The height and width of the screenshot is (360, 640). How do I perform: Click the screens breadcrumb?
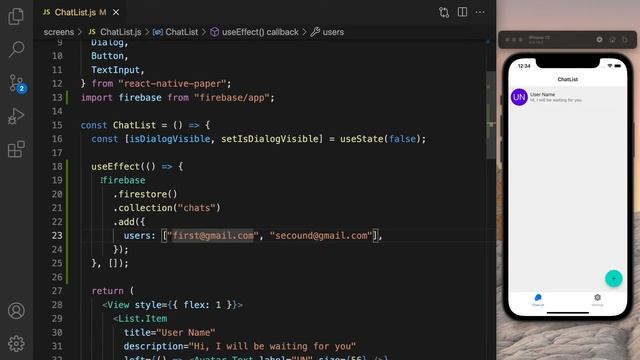point(59,32)
